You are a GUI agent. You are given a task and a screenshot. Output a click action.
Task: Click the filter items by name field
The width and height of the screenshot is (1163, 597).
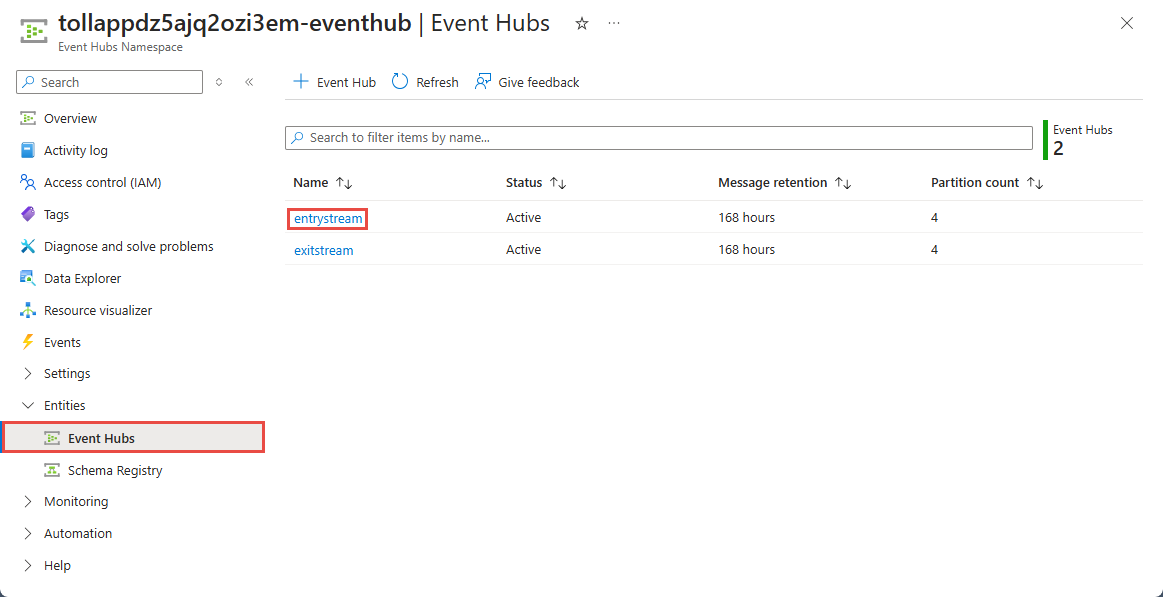click(x=659, y=138)
